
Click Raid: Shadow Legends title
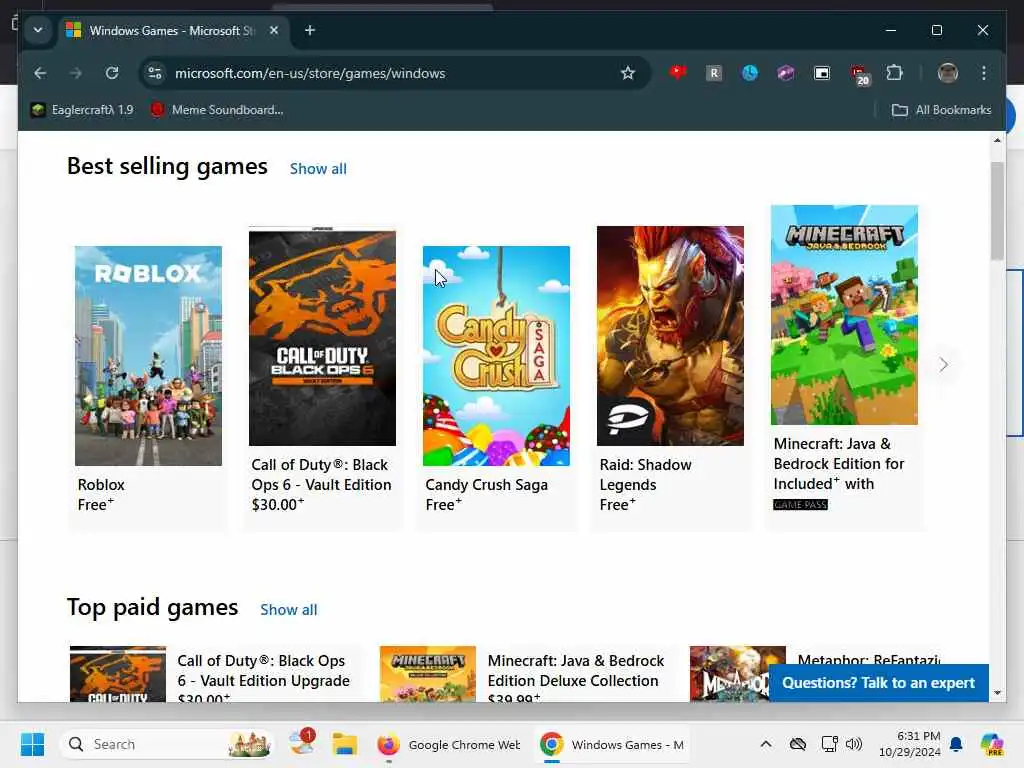645,475
